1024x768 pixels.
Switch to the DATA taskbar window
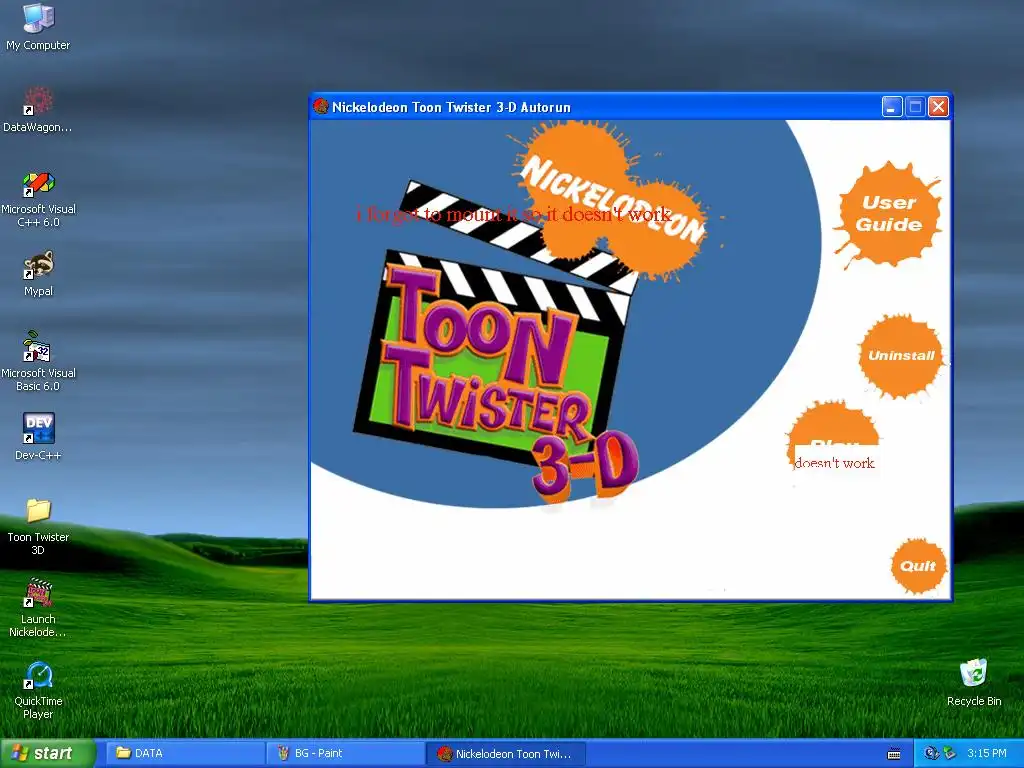click(185, 753)
